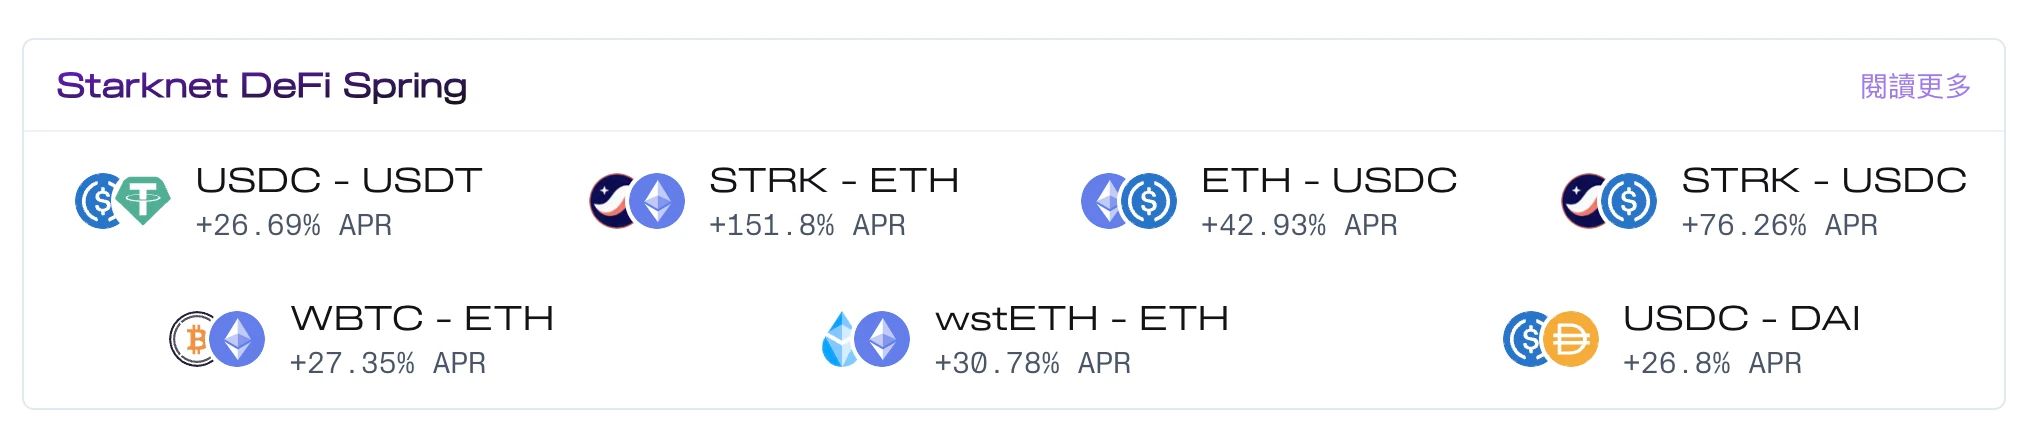This screenshot has height=432, width=2038.
Task: Click the +151.8% APR label
Action: click(807, 226)
